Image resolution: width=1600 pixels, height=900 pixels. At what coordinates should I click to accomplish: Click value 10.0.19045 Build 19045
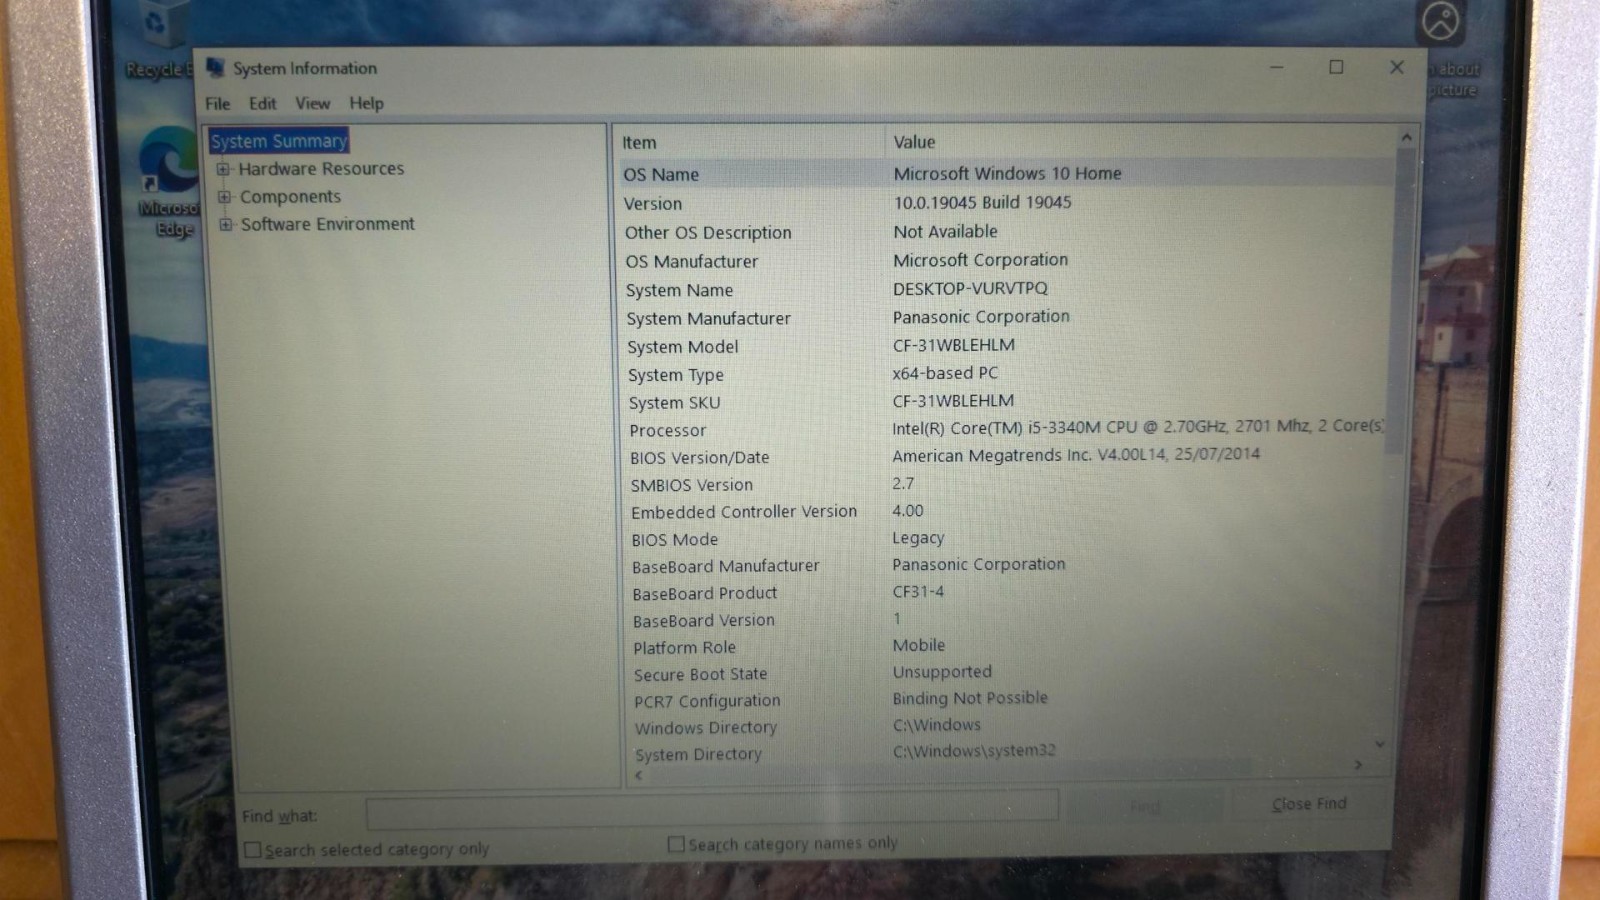coord(982,202)
